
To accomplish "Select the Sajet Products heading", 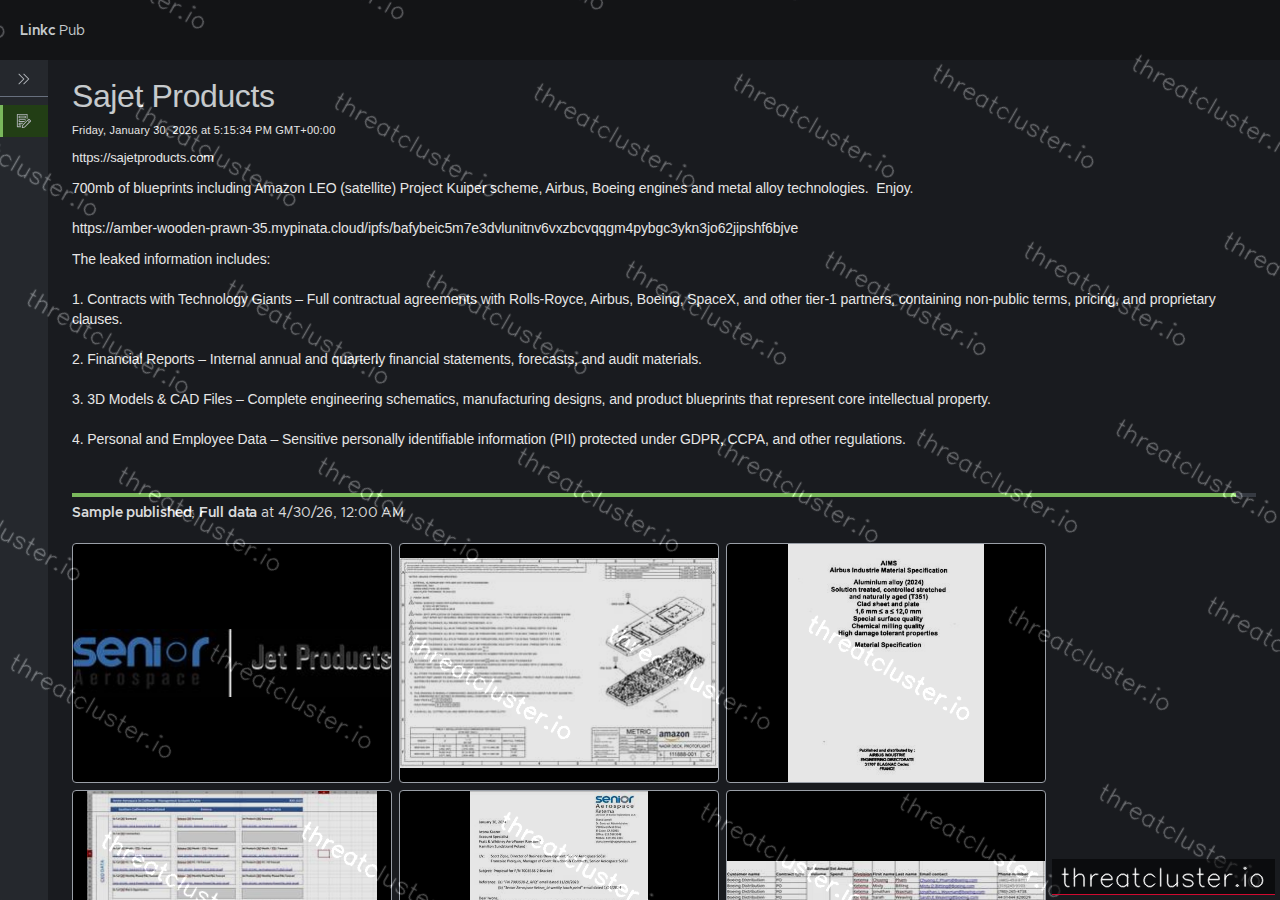I will point(173,96).
